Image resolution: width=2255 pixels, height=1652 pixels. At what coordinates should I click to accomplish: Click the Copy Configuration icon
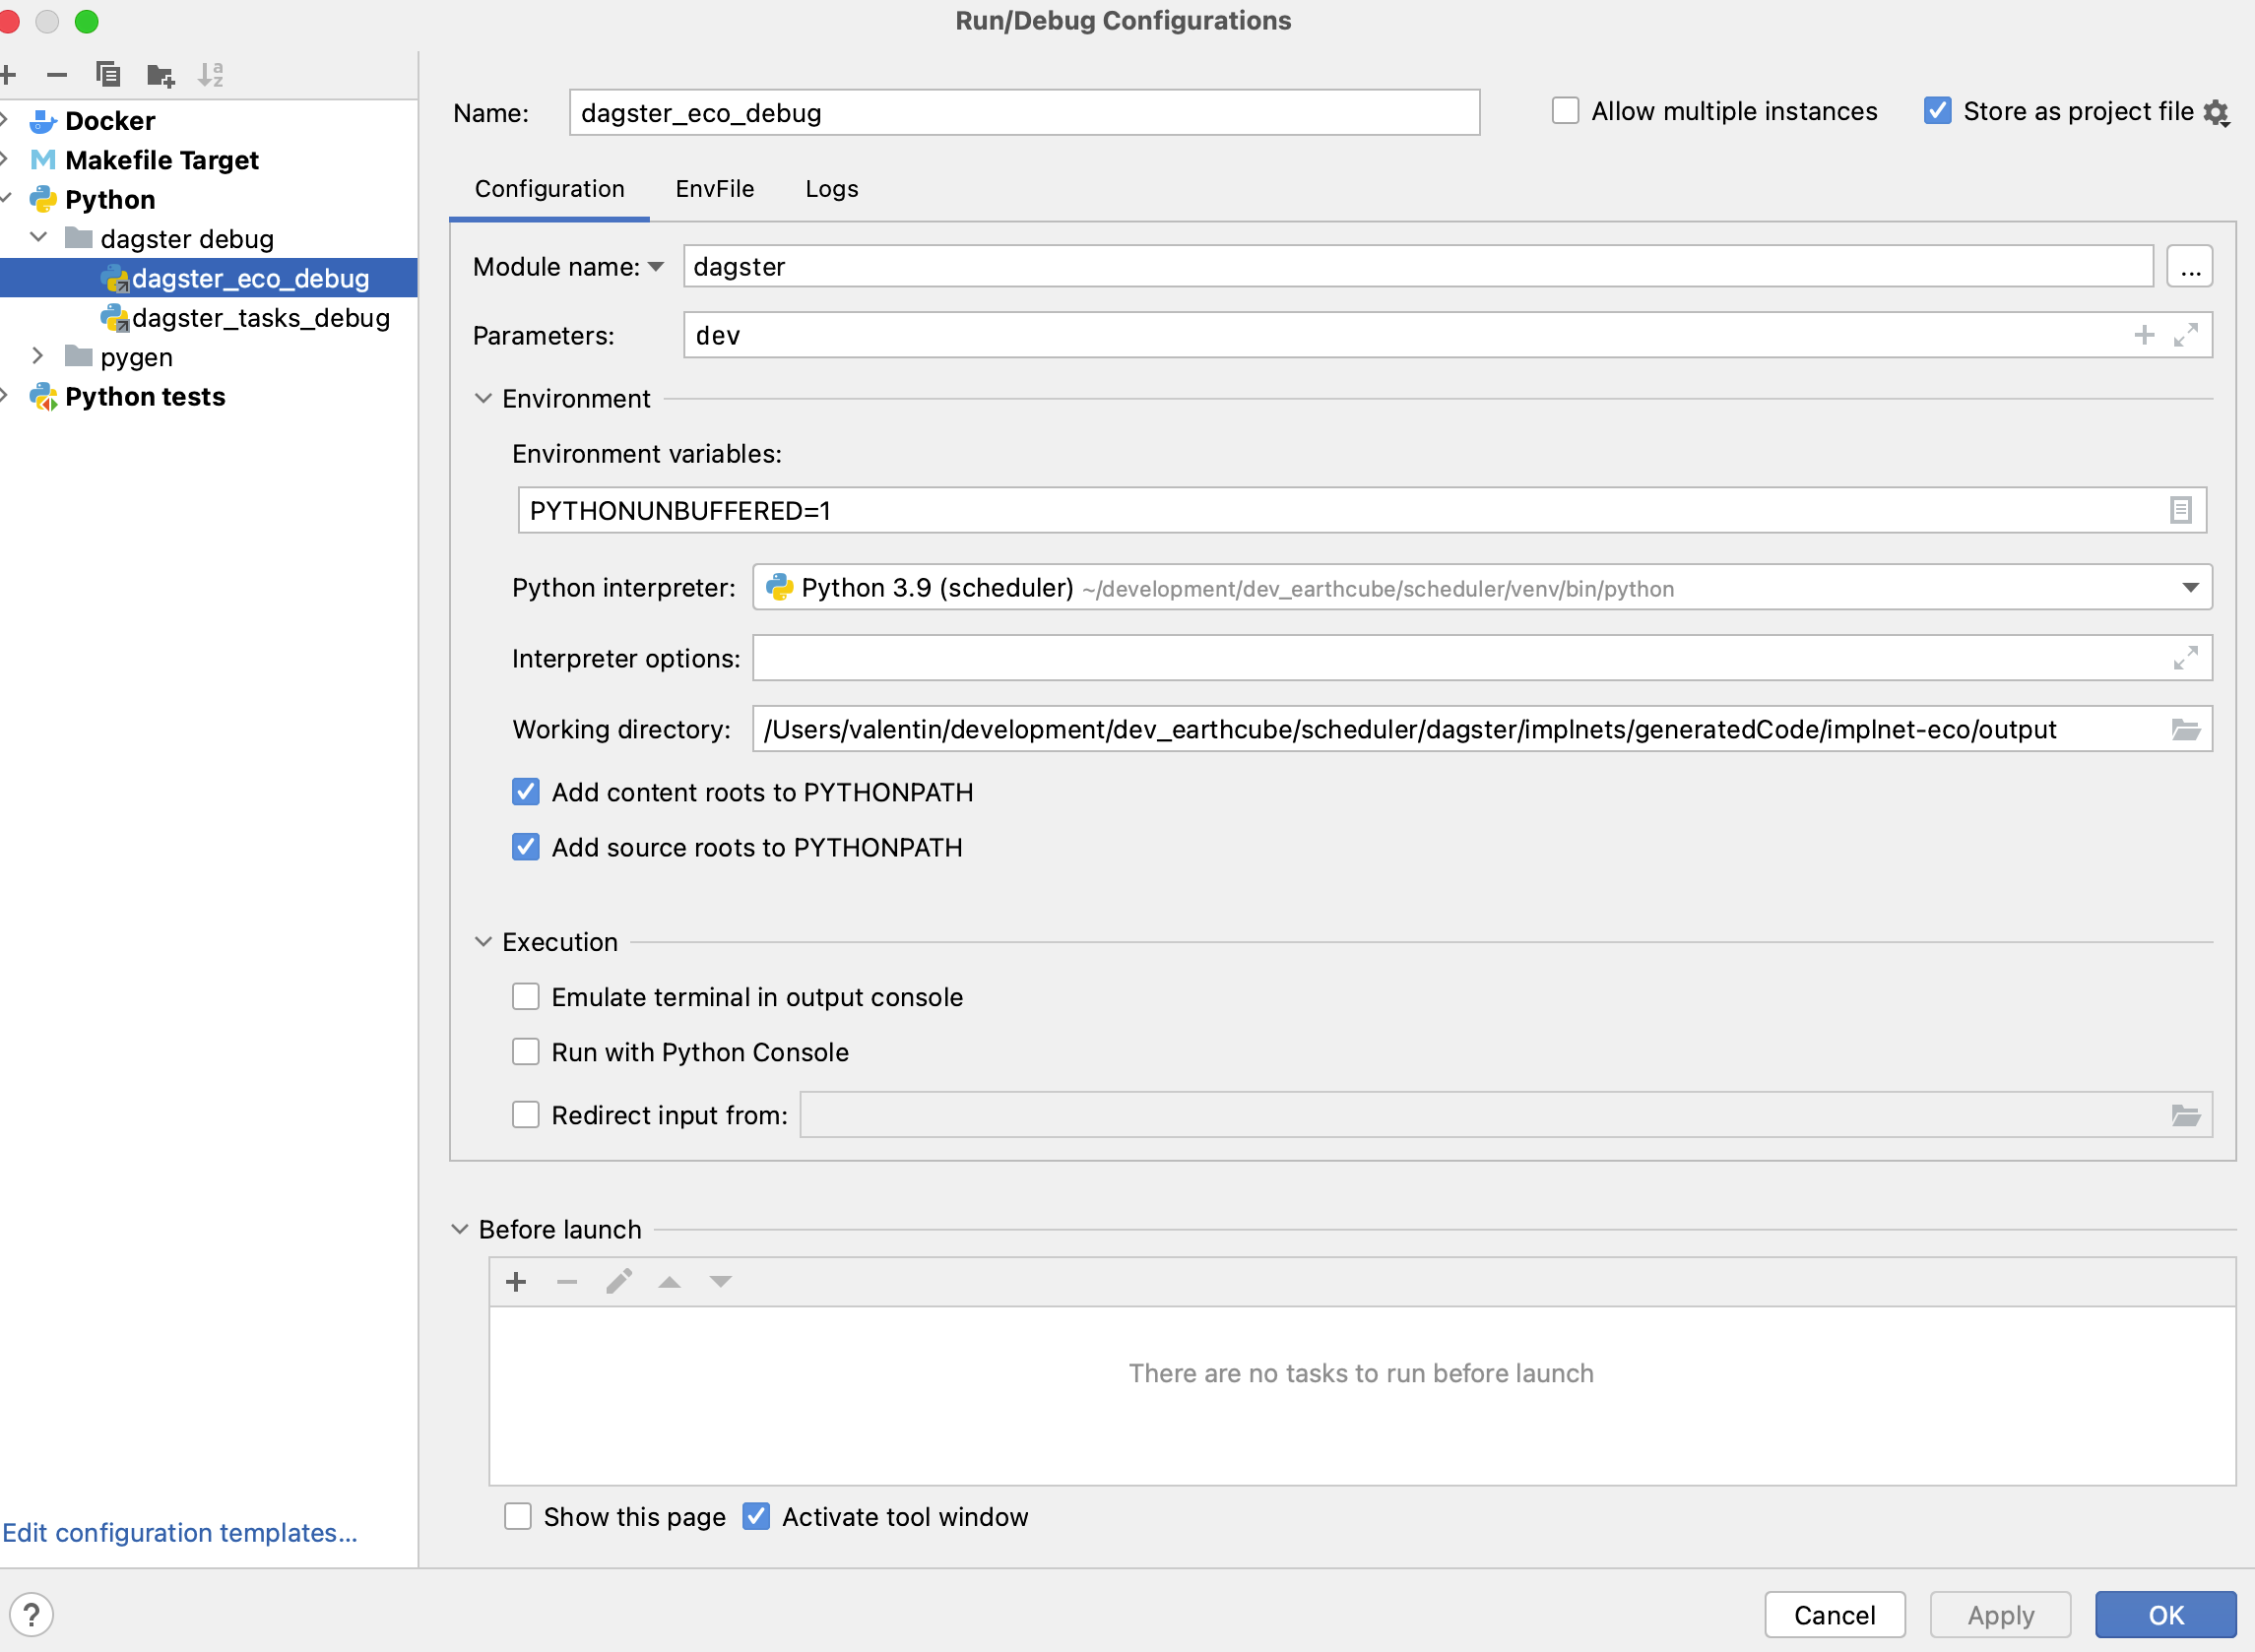[x=108, y=74]
